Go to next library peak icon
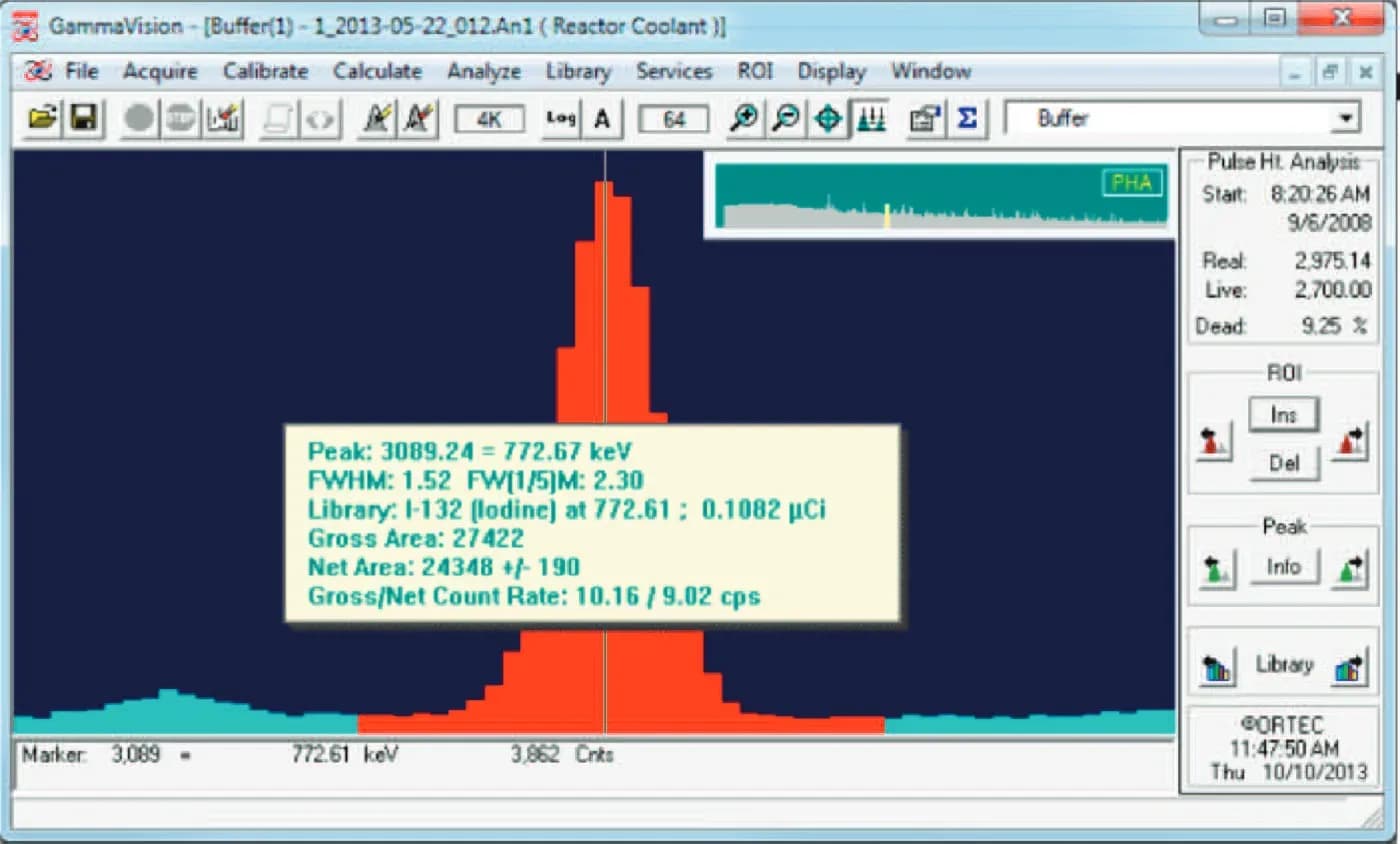The height and width of the screenshot is (844, 1400). click(x=1350, y=667)
